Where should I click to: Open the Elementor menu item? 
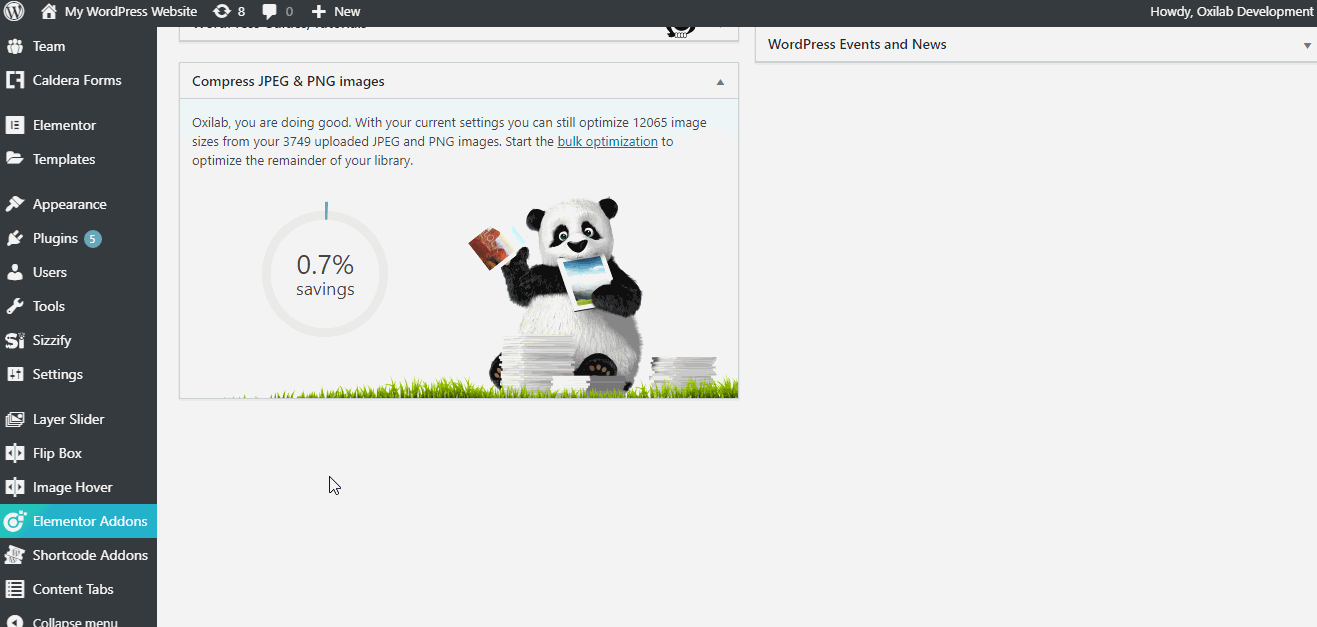pyautogui.click(x=64, y=125)
